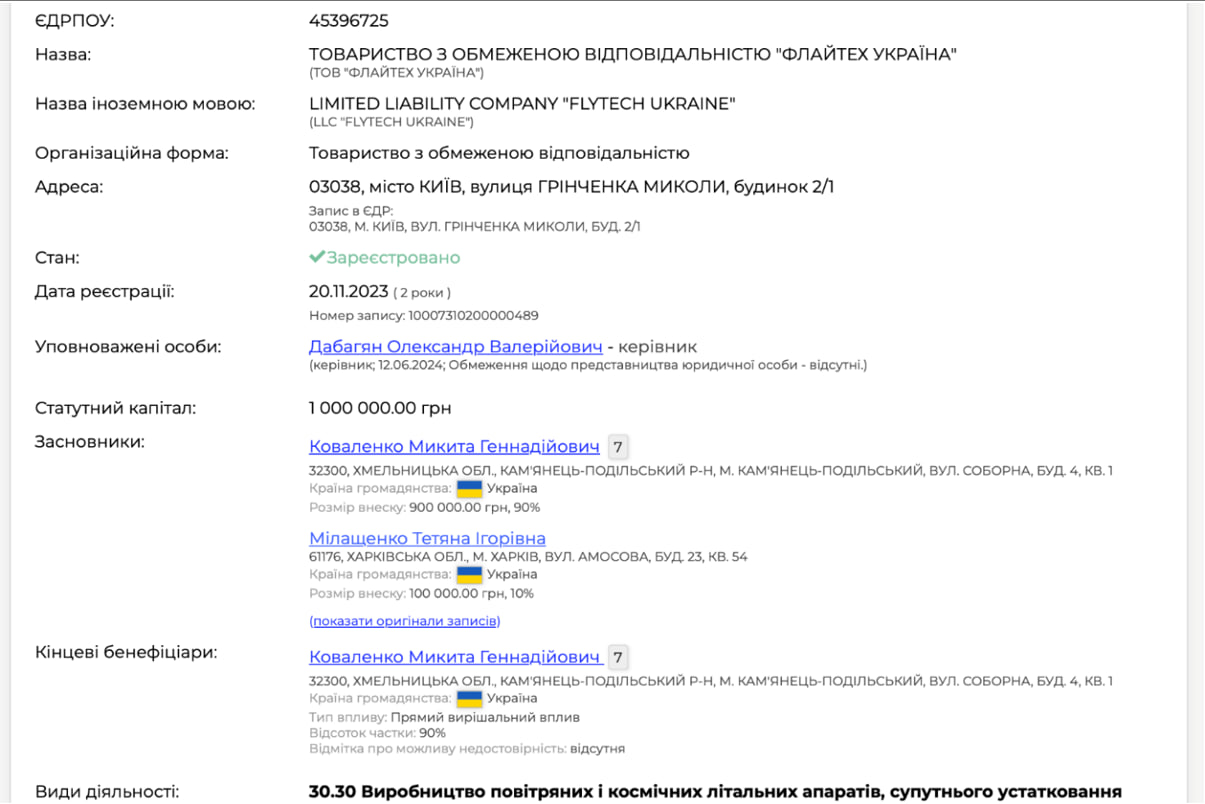Click activity 30.30 Виробництво повітряних літальних апаратів

pos(714,792)
